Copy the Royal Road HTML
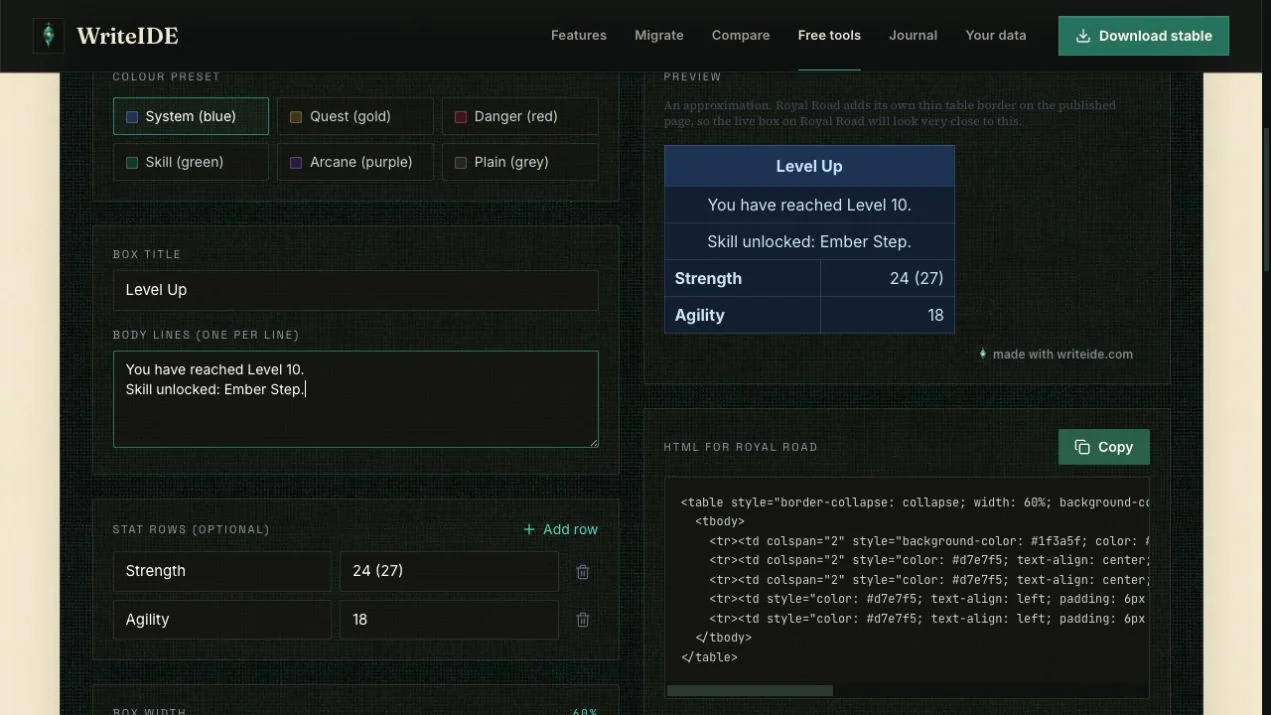Image resolution: width=1271 pixels, height=715 pixels. click(1104, 447)
